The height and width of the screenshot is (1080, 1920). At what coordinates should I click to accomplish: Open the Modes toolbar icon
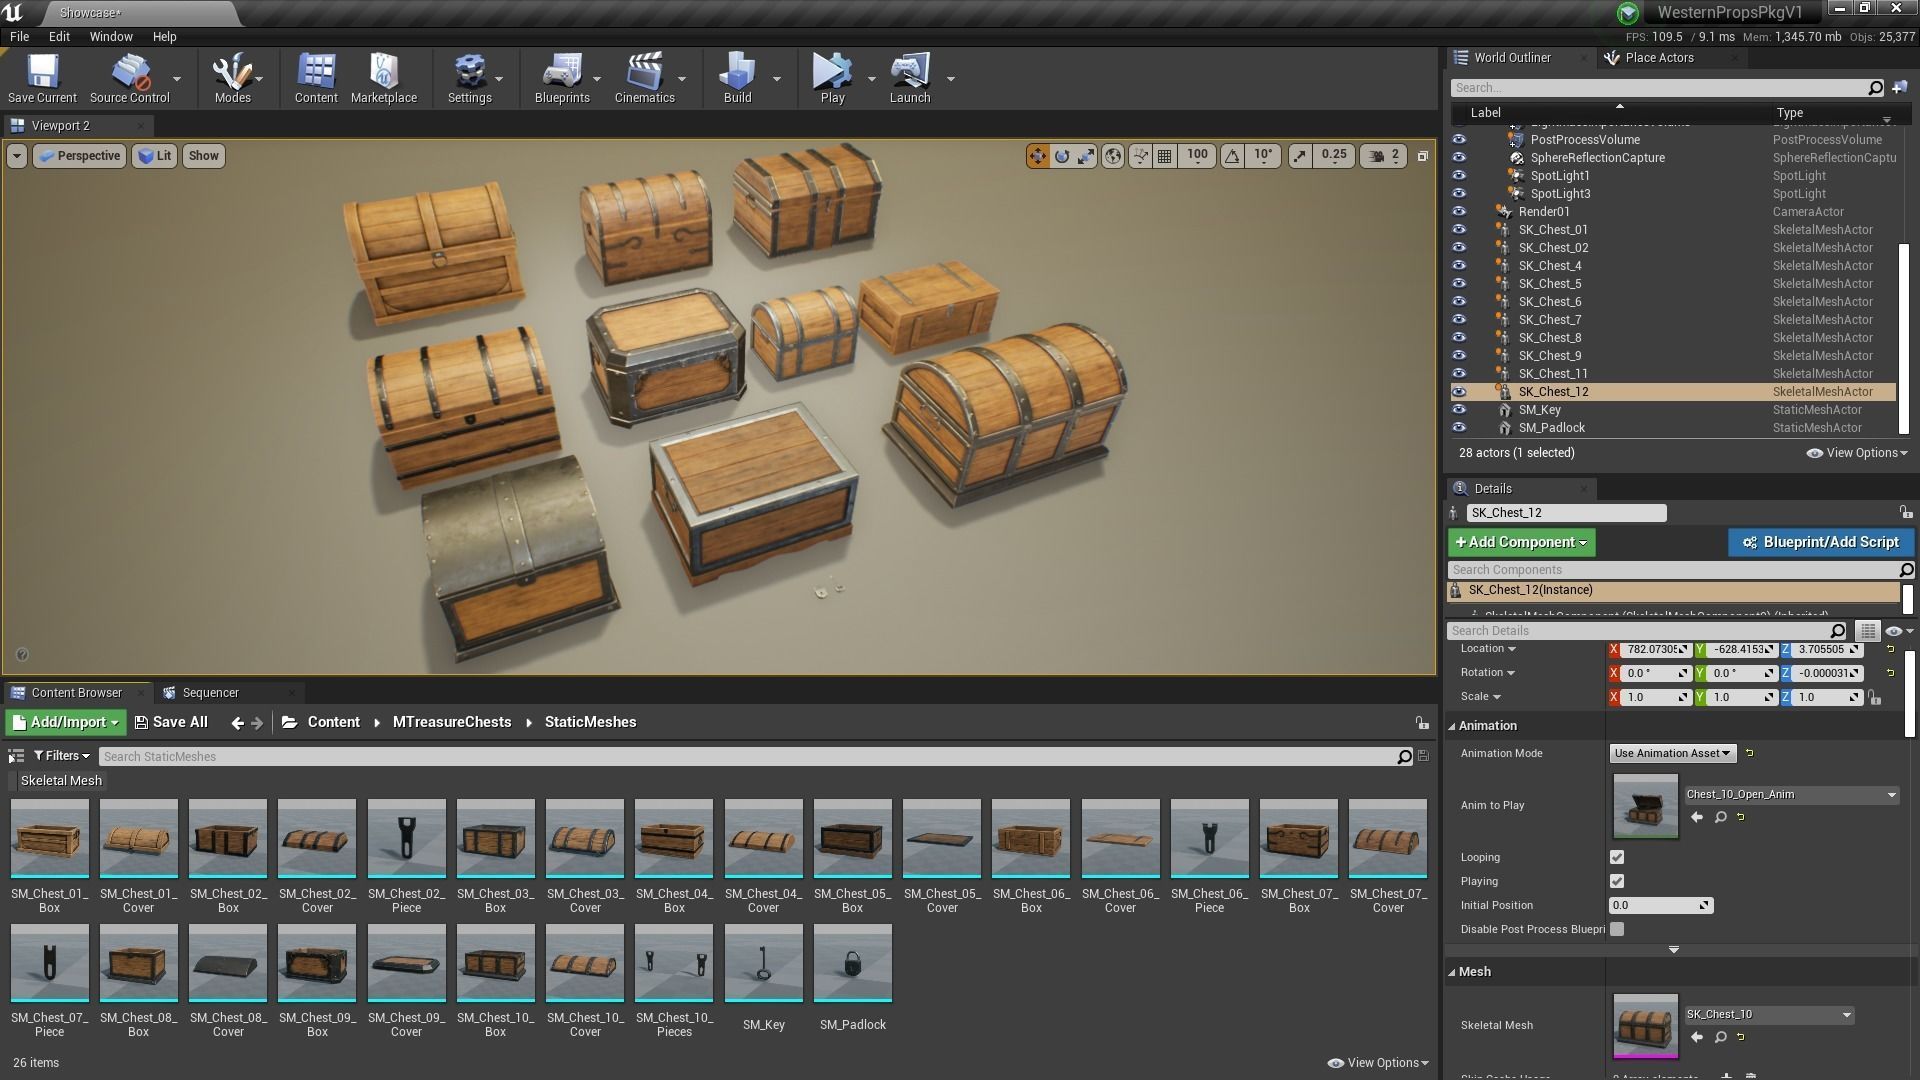click(232, 78)
